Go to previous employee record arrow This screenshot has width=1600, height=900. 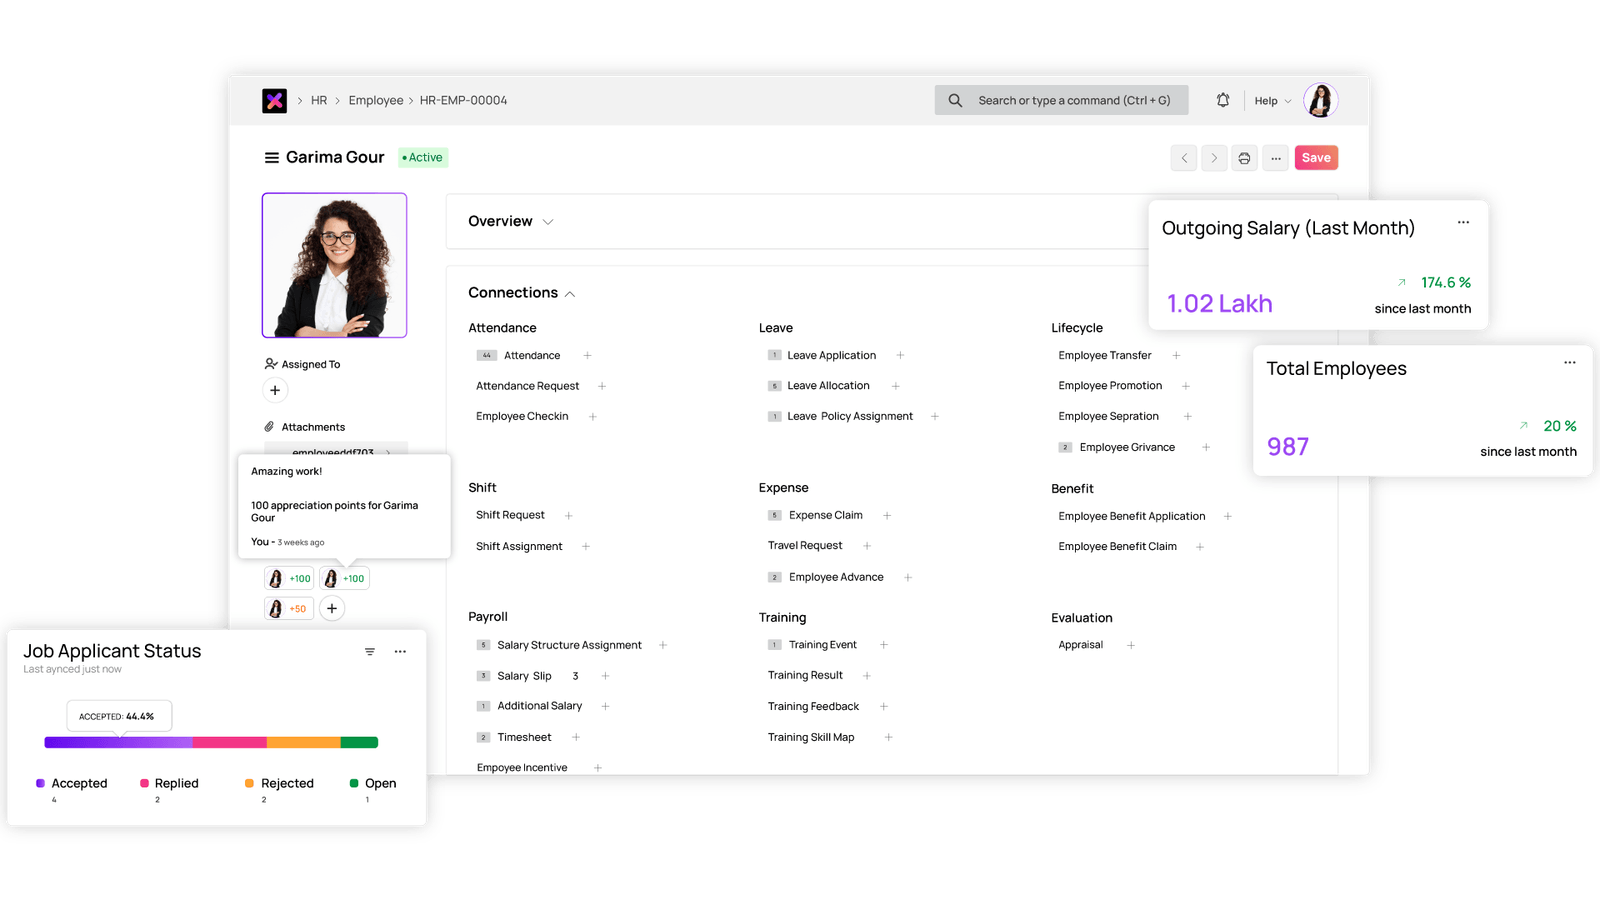coord(1184,158)
